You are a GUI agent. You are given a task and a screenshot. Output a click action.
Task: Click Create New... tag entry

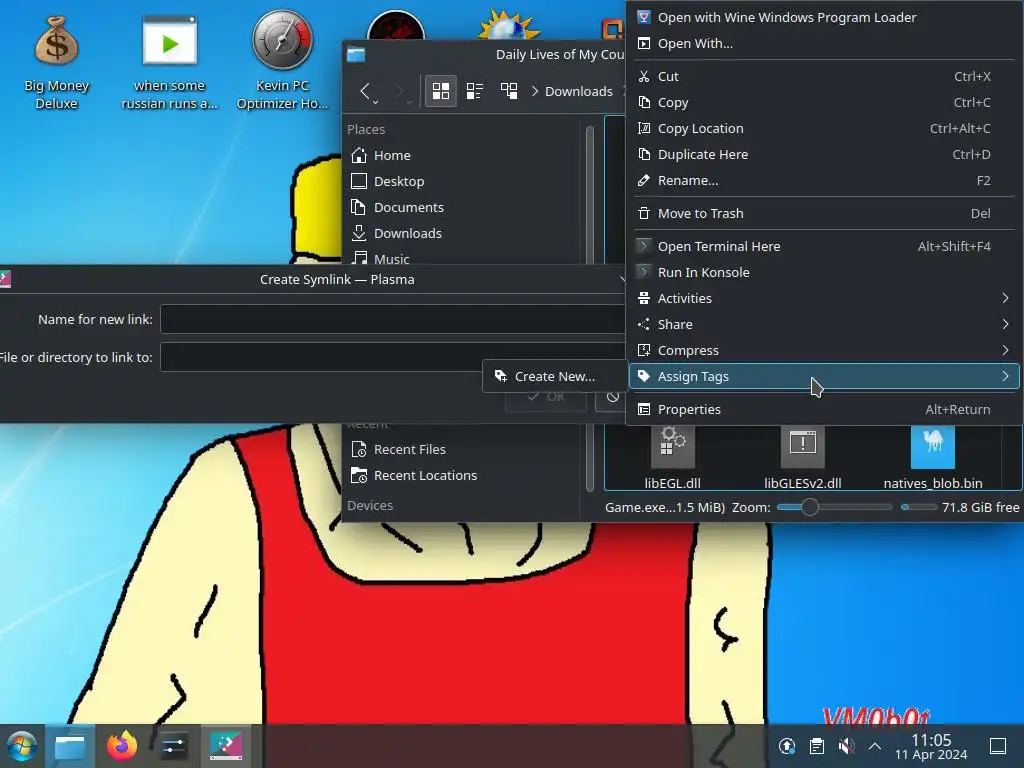555,376
